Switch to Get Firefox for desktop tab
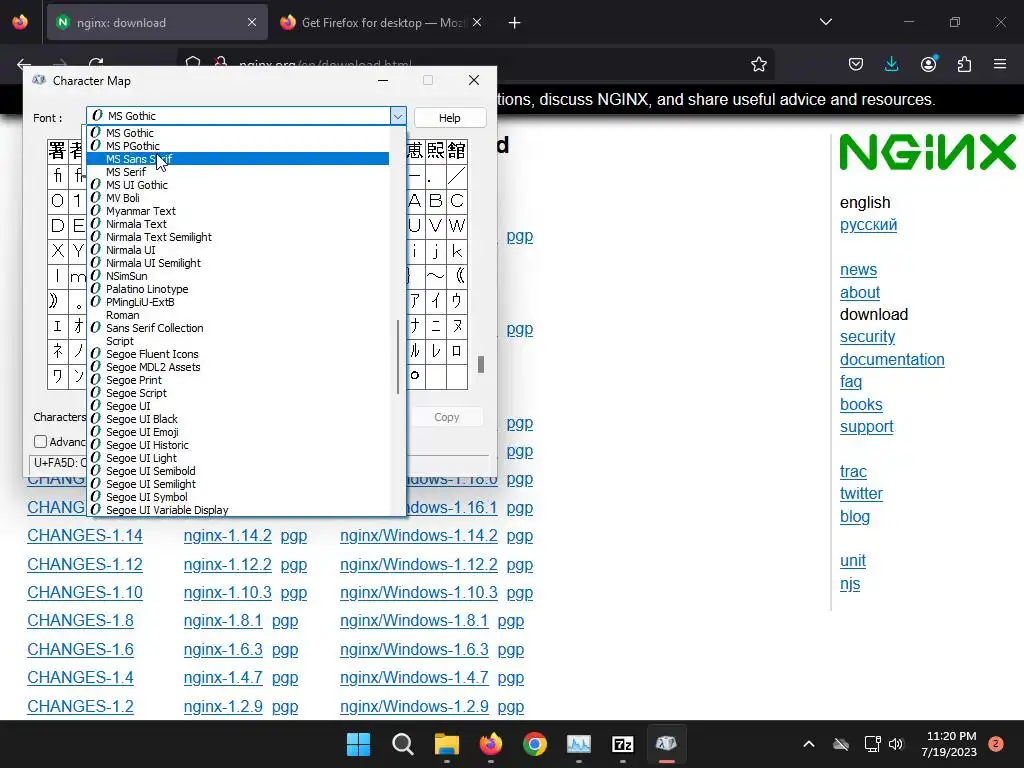1024x768 pixels. point(382,23)
